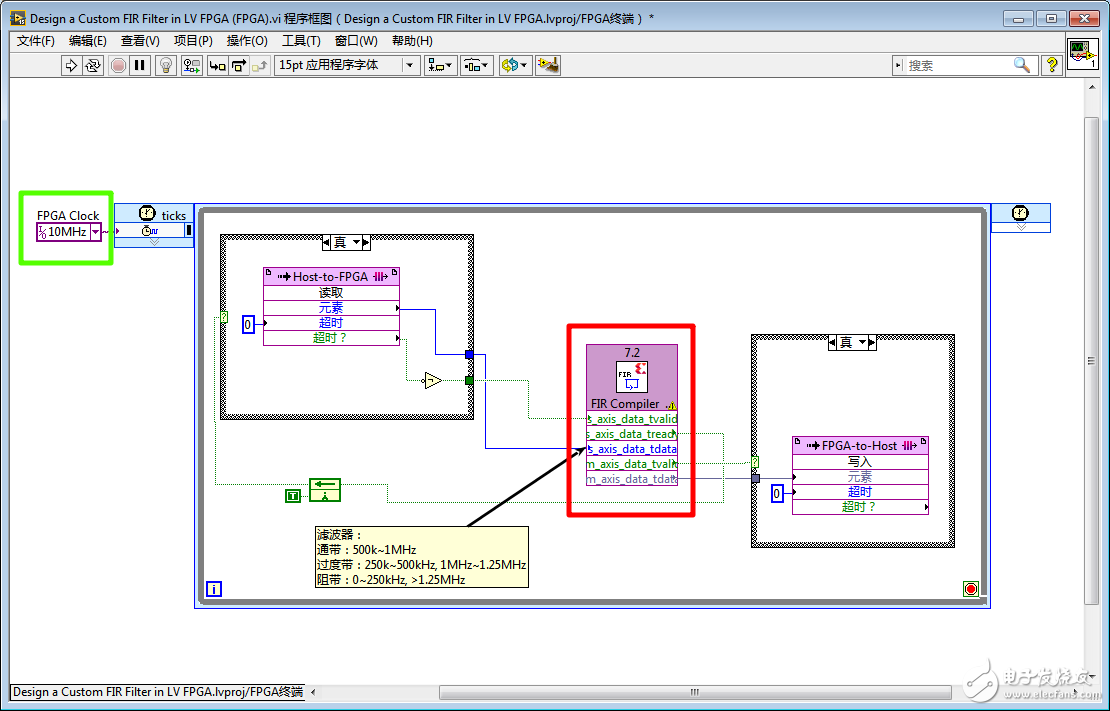Click the Run arrow button

pyautogui.click(x=71, y=65)
